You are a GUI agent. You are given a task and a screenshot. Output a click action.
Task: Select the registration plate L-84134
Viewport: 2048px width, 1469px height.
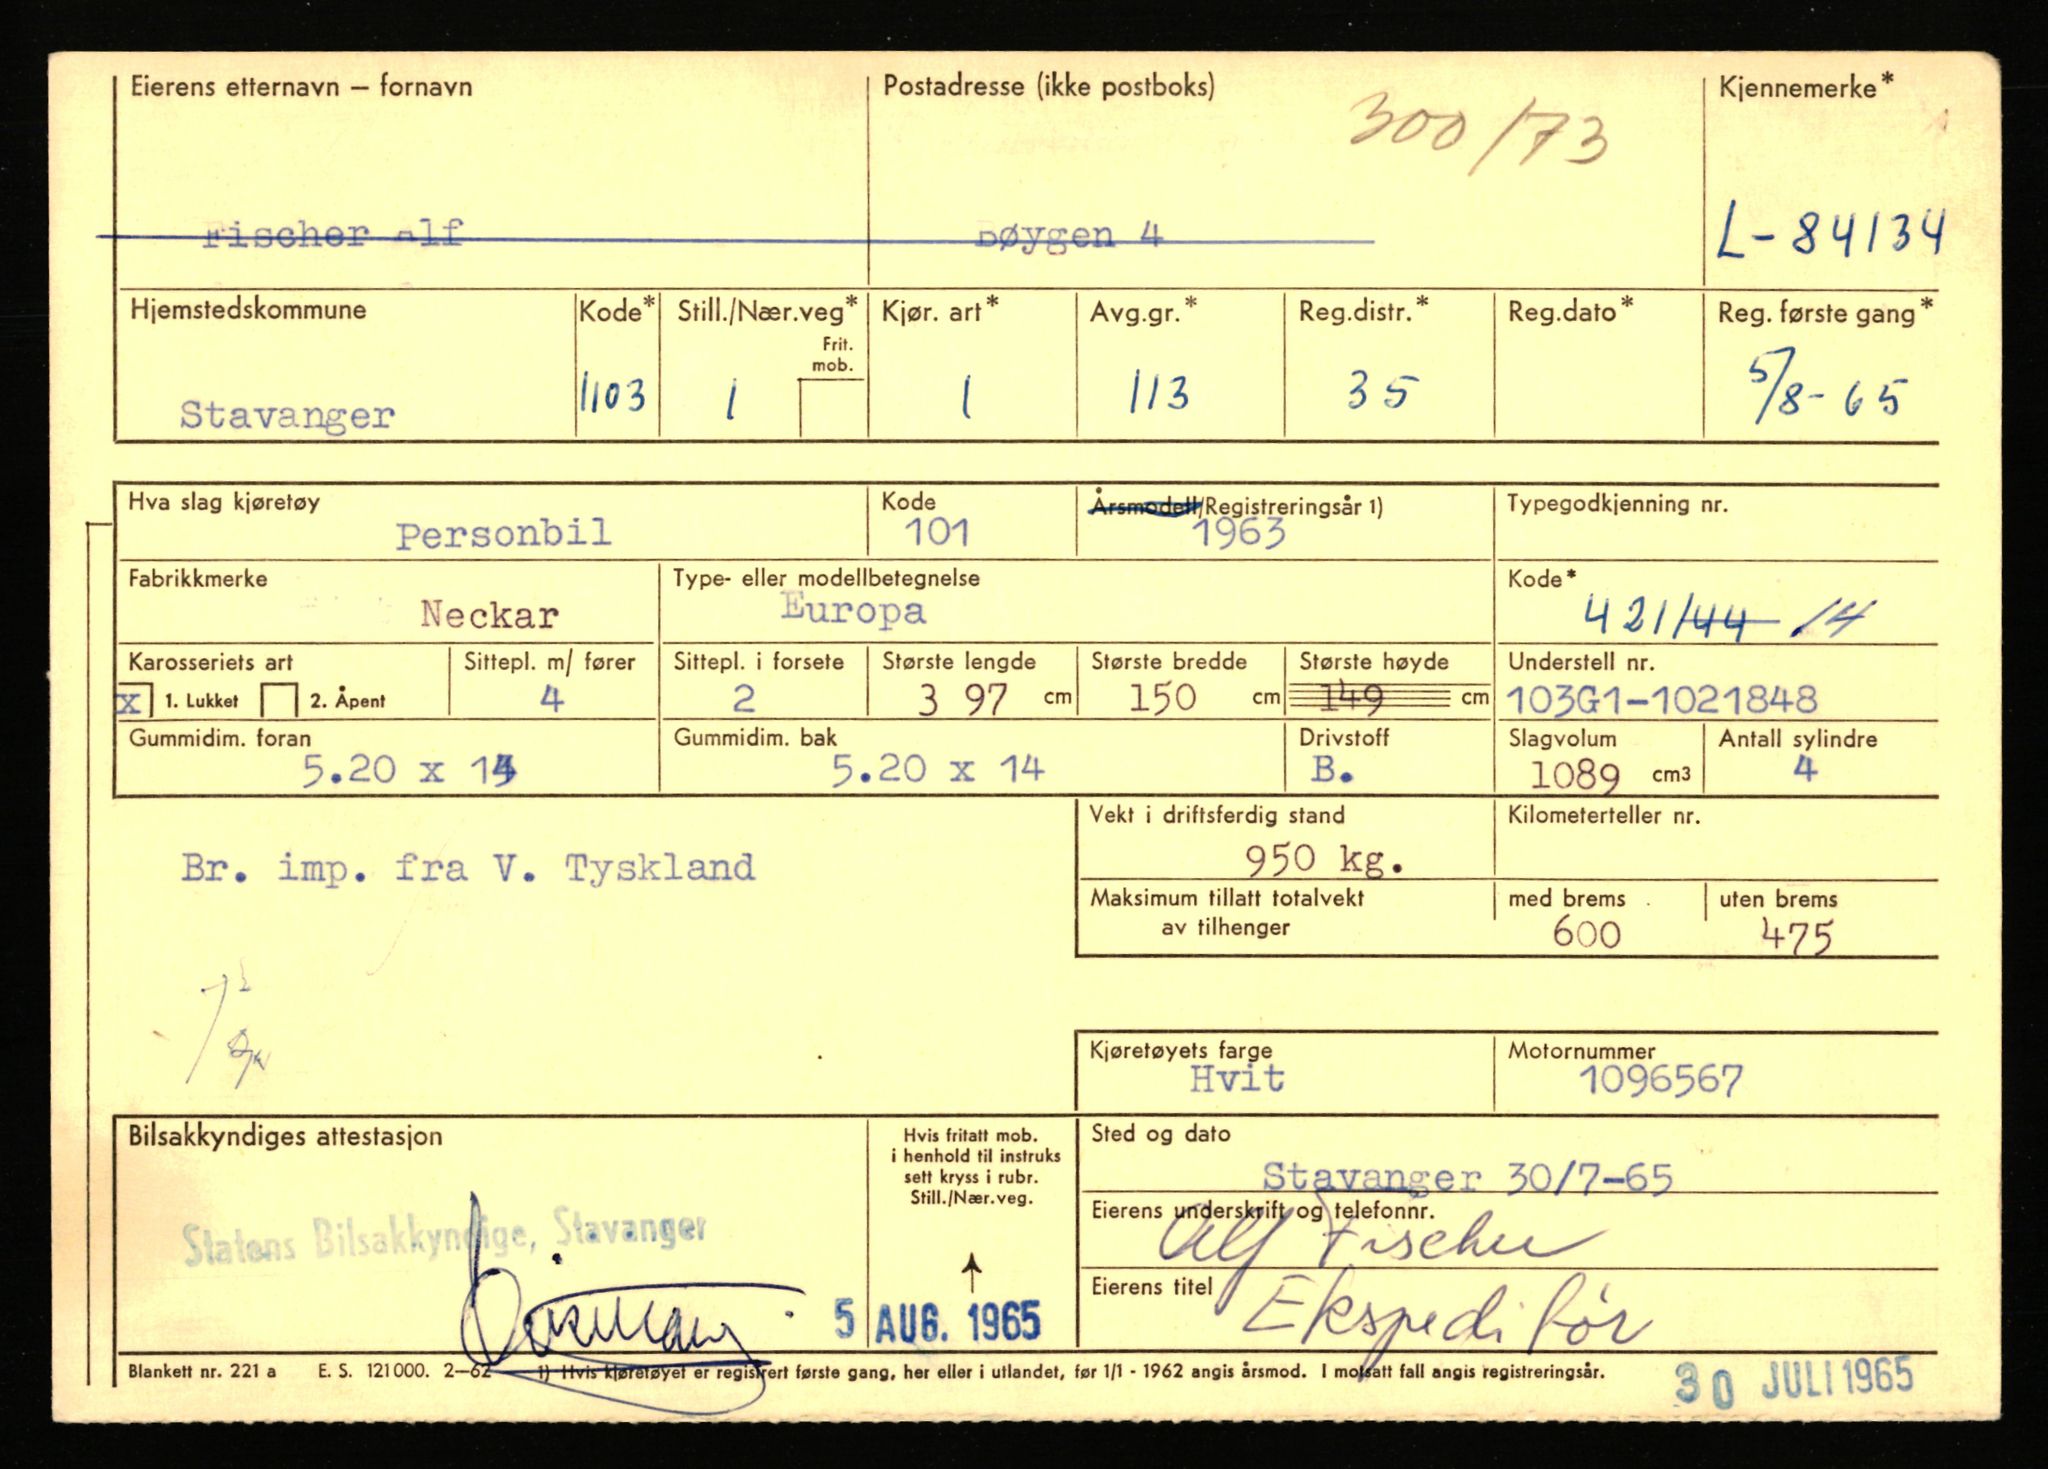point(1830,234)
